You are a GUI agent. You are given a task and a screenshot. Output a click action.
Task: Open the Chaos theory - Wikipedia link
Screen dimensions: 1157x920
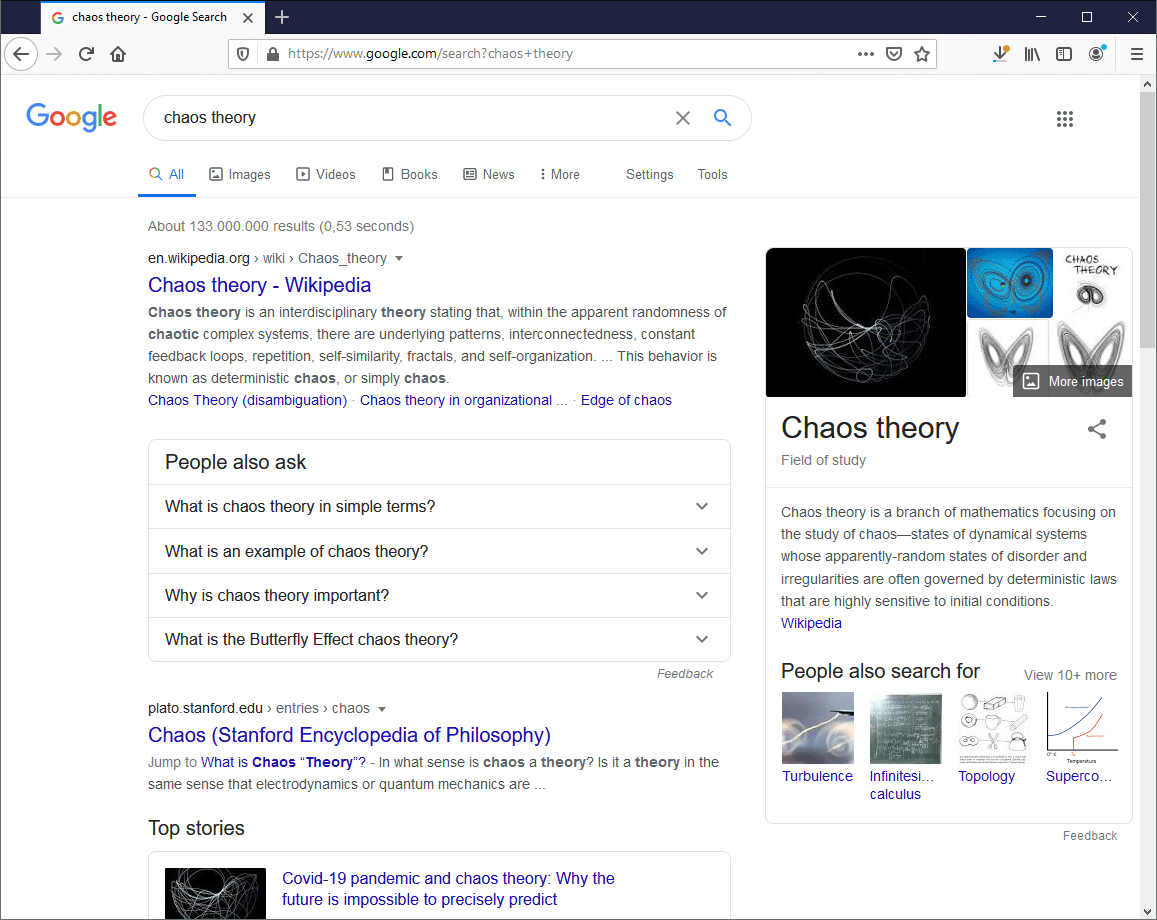coord(259,285)
